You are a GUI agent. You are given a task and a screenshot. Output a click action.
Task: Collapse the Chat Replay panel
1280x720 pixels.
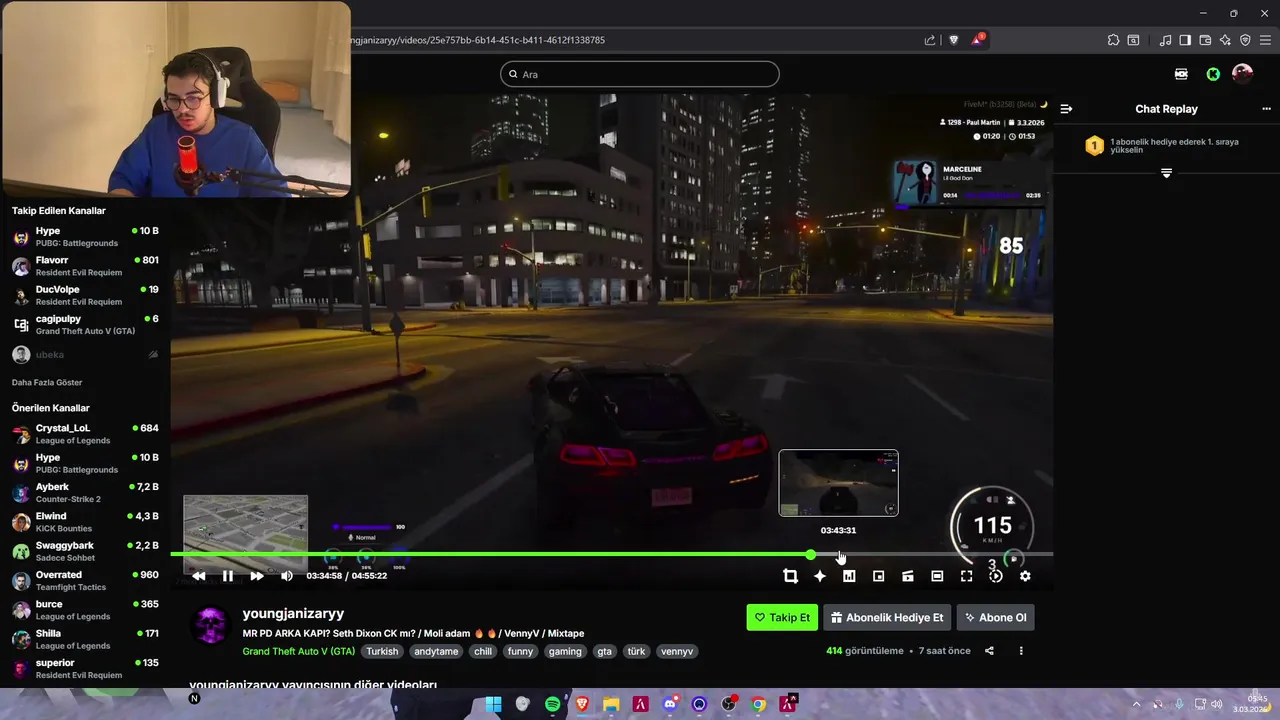tap(1066, 109)
